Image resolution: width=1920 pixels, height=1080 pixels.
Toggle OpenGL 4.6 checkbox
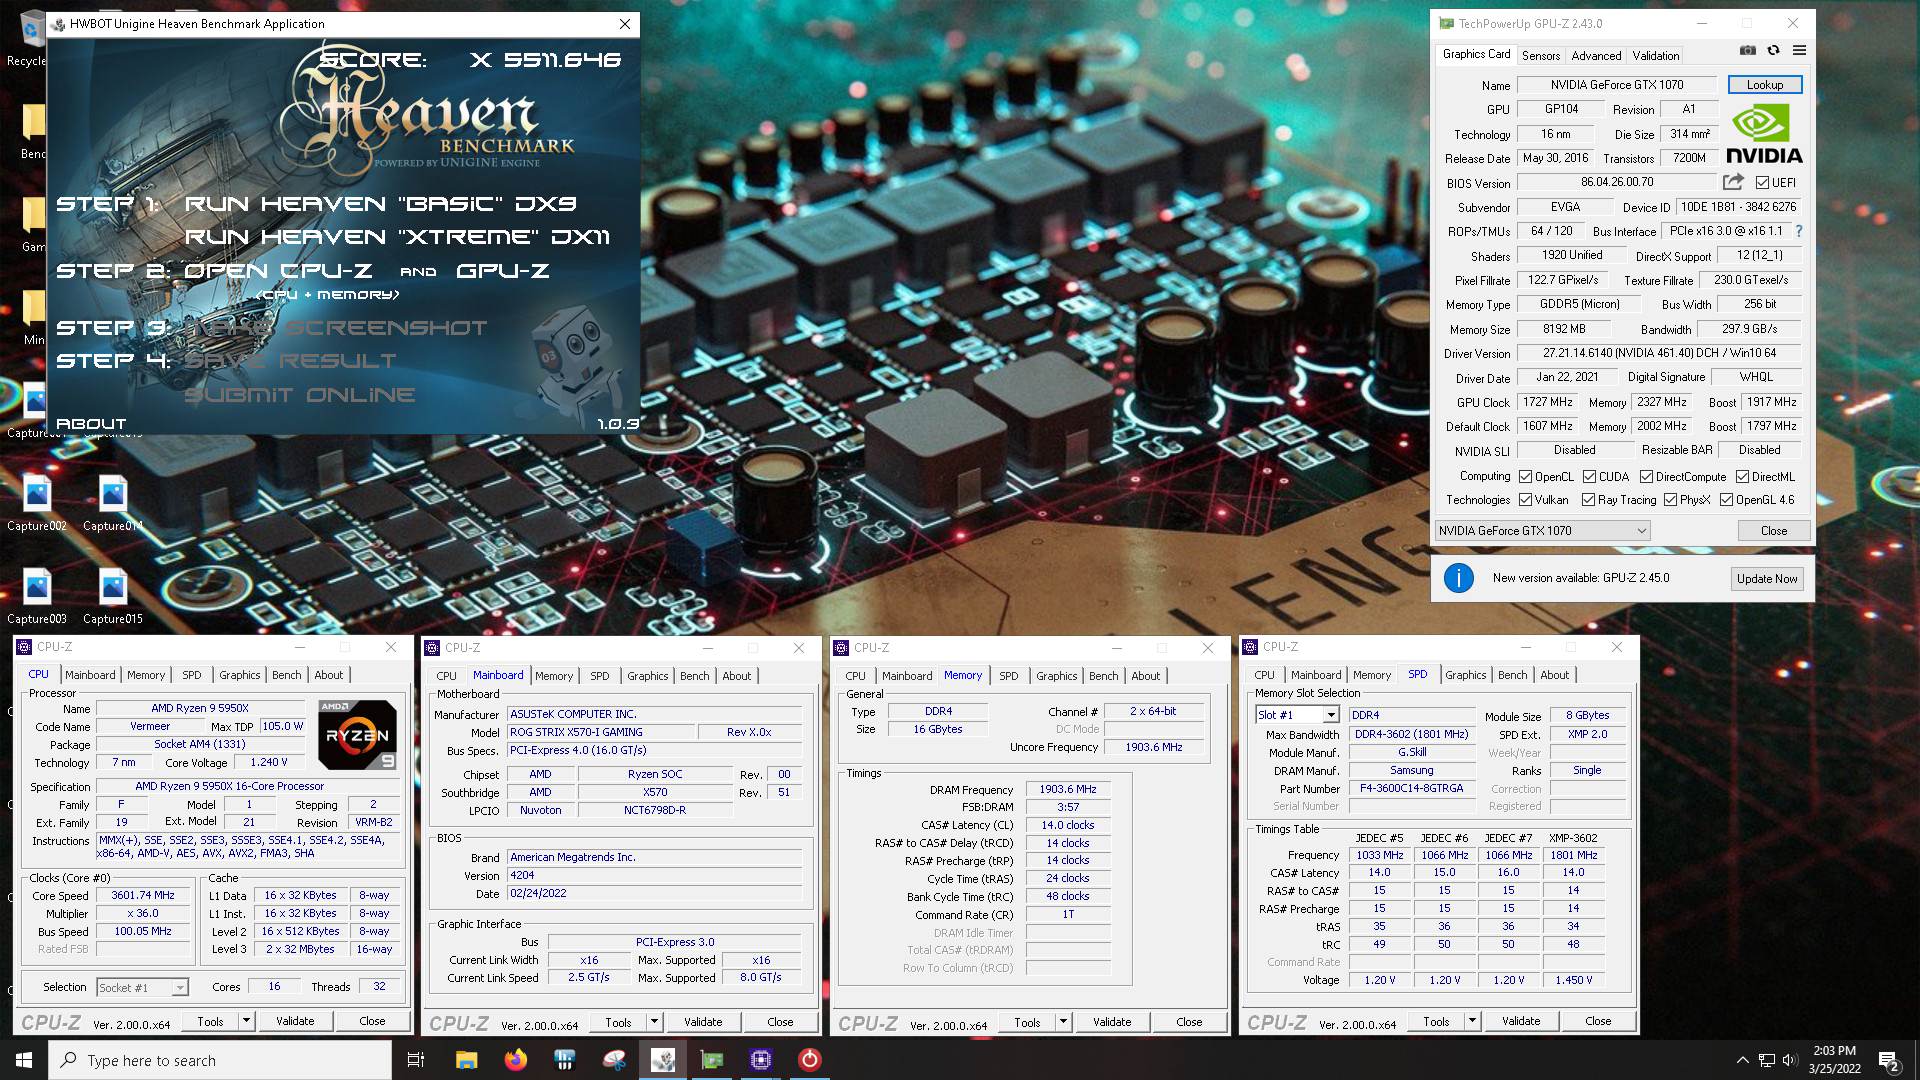pos(1726,500)
